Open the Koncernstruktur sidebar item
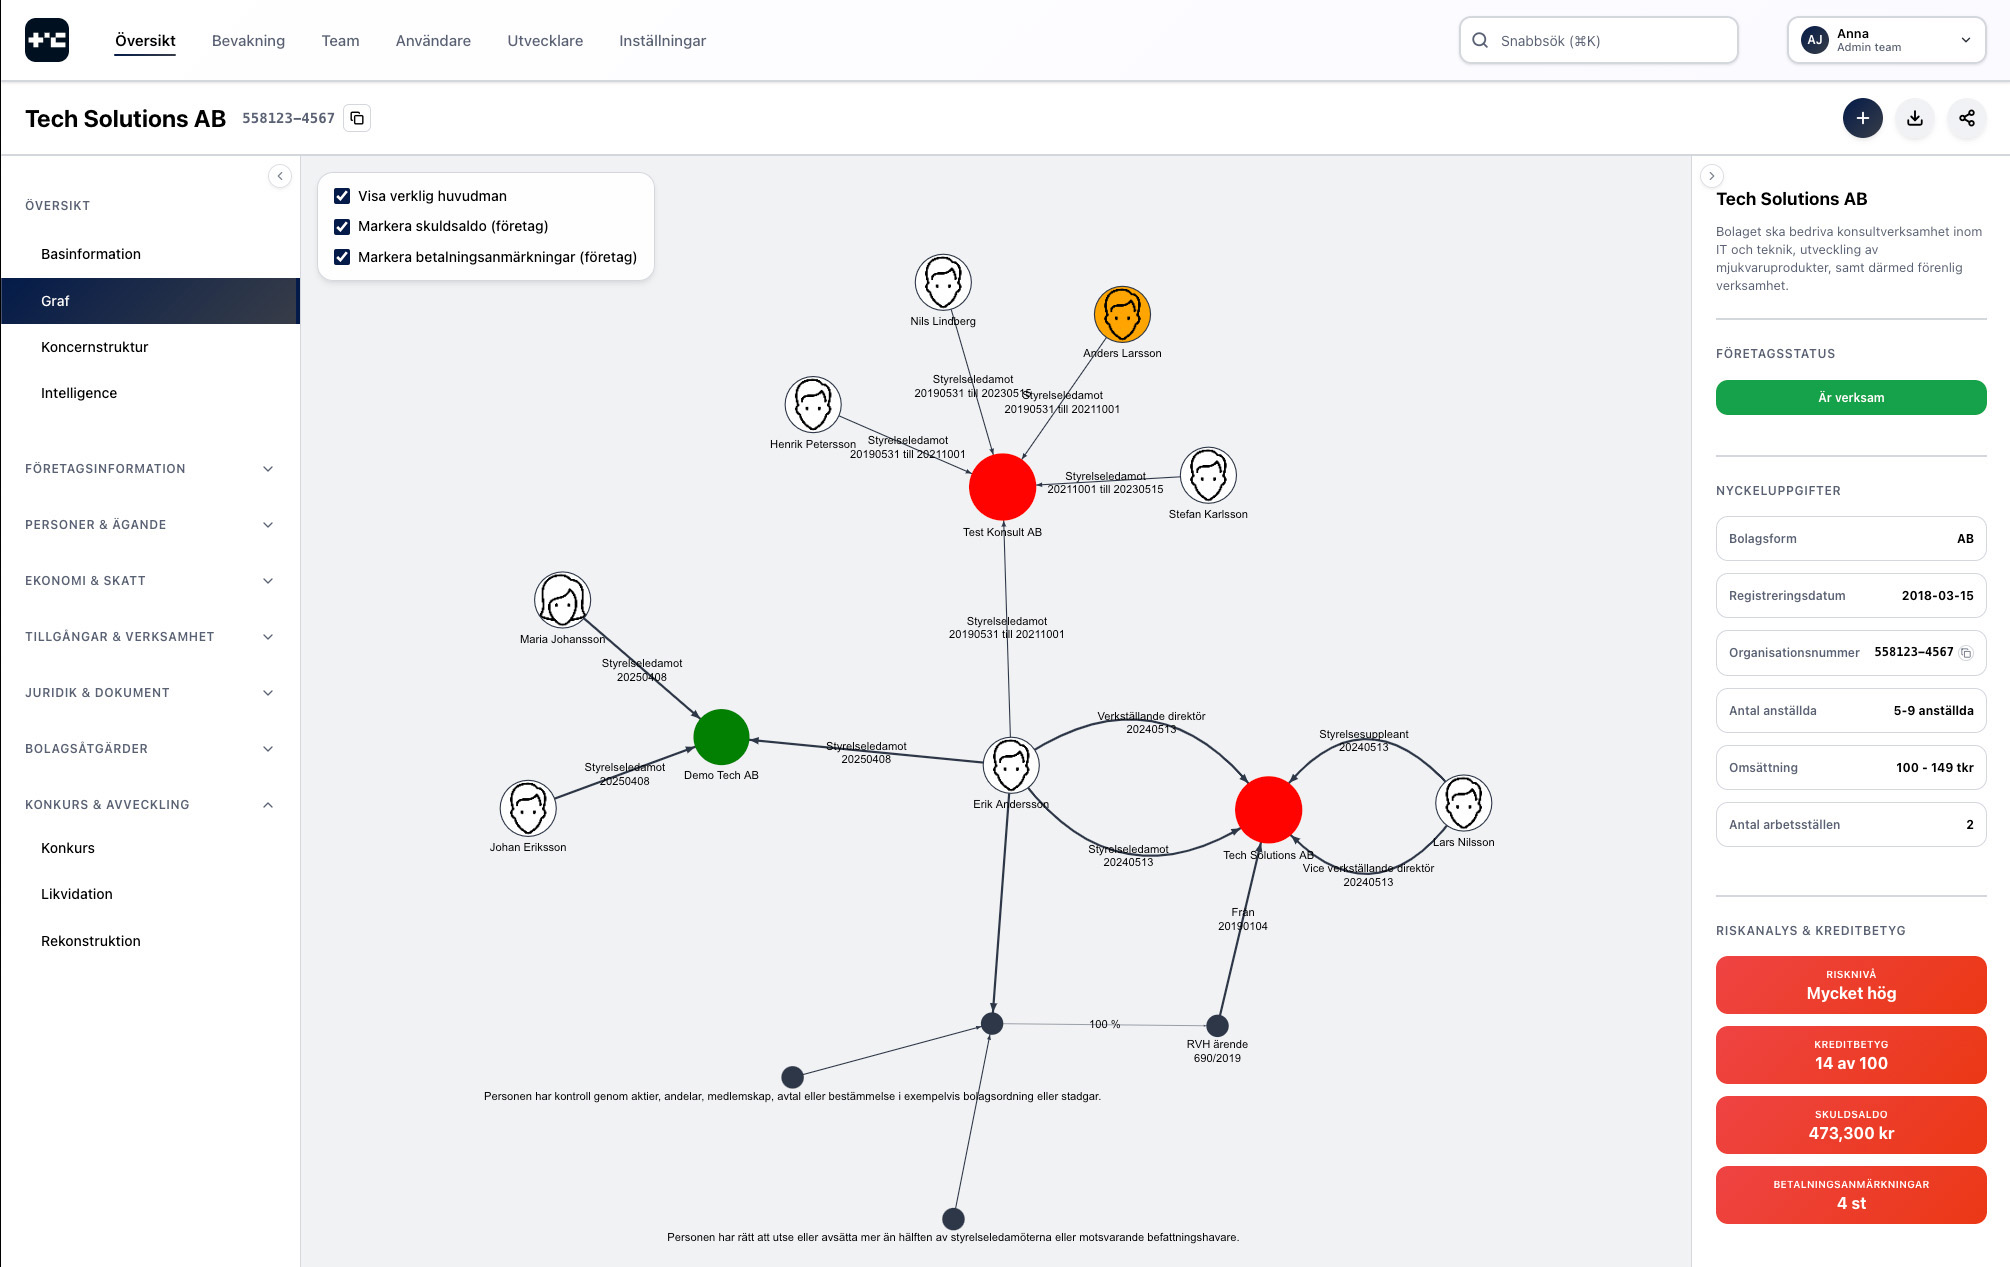The image size is (2010, 1267). coord(95,347)
